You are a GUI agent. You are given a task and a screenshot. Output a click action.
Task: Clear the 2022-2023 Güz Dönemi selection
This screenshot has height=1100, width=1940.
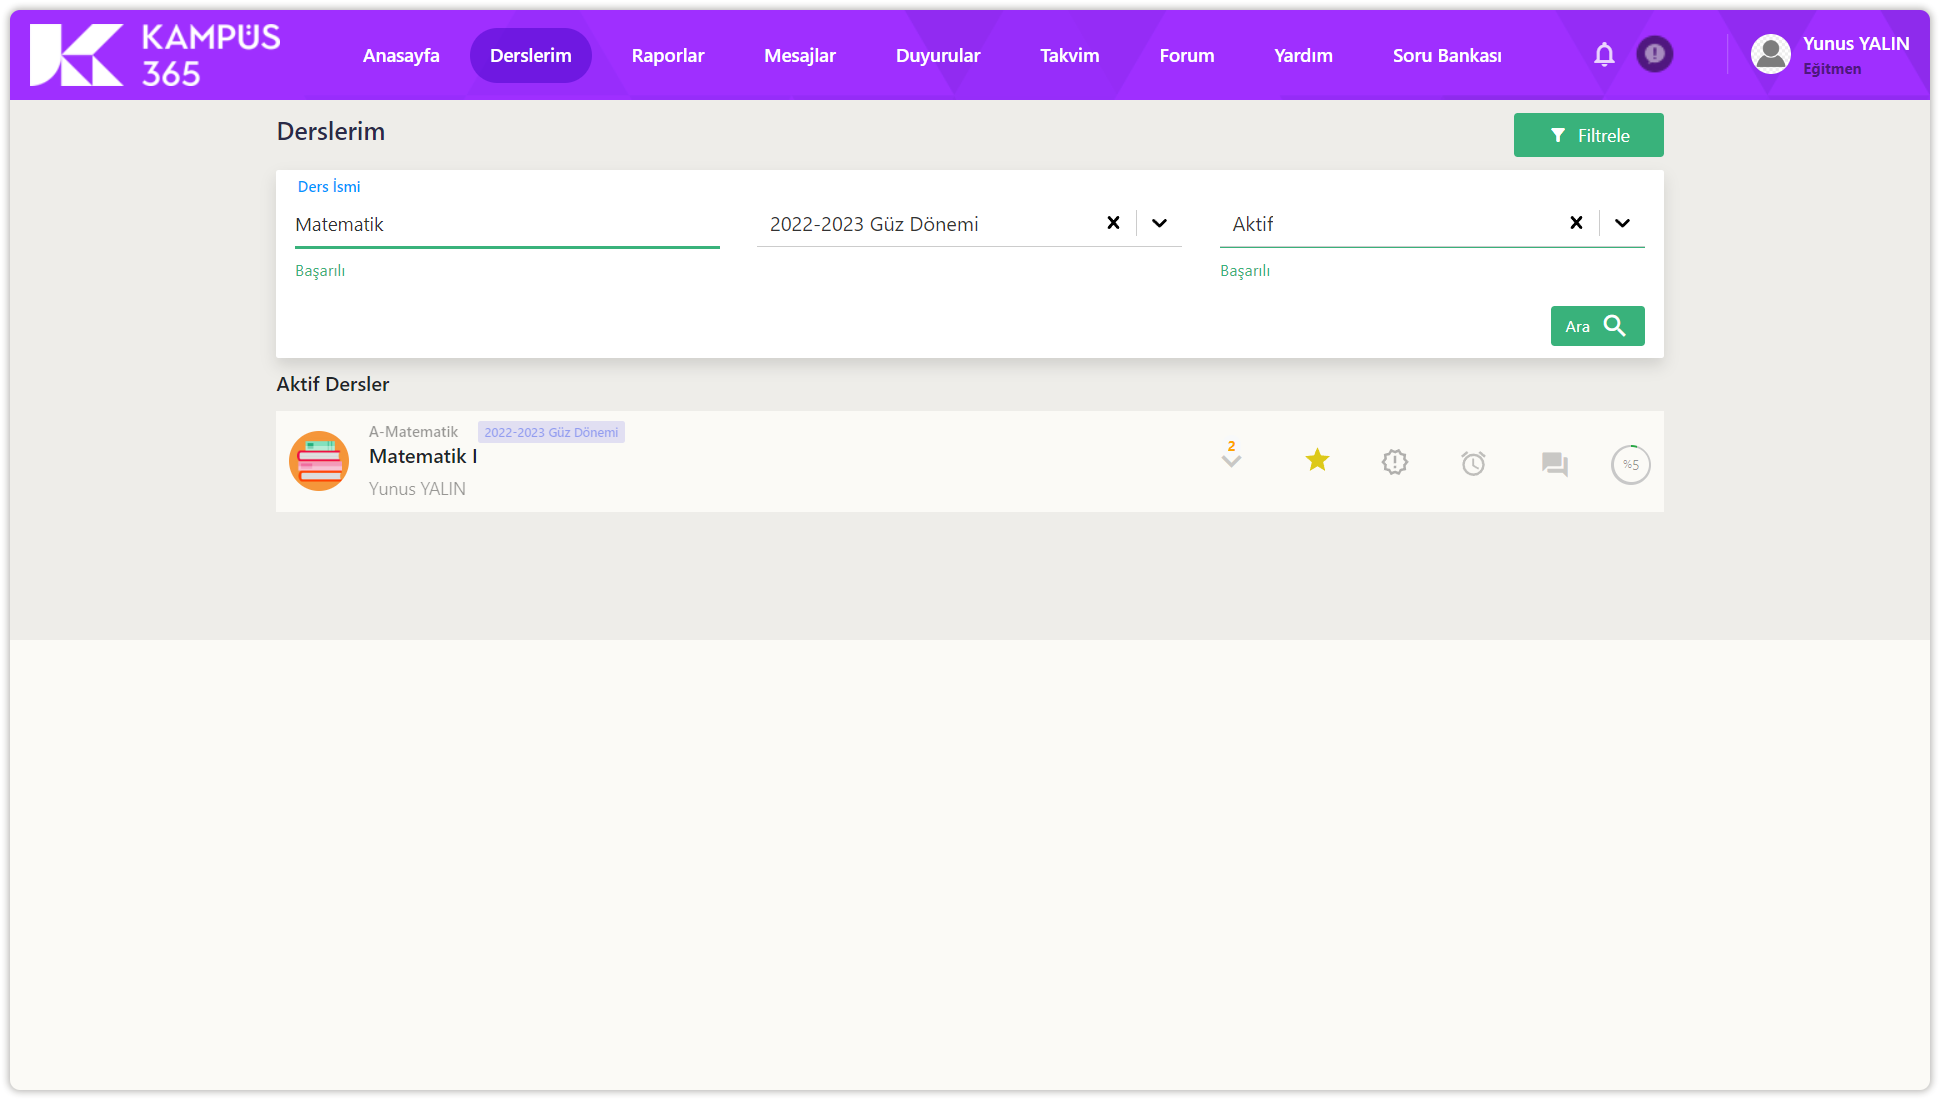(1113, 223)
